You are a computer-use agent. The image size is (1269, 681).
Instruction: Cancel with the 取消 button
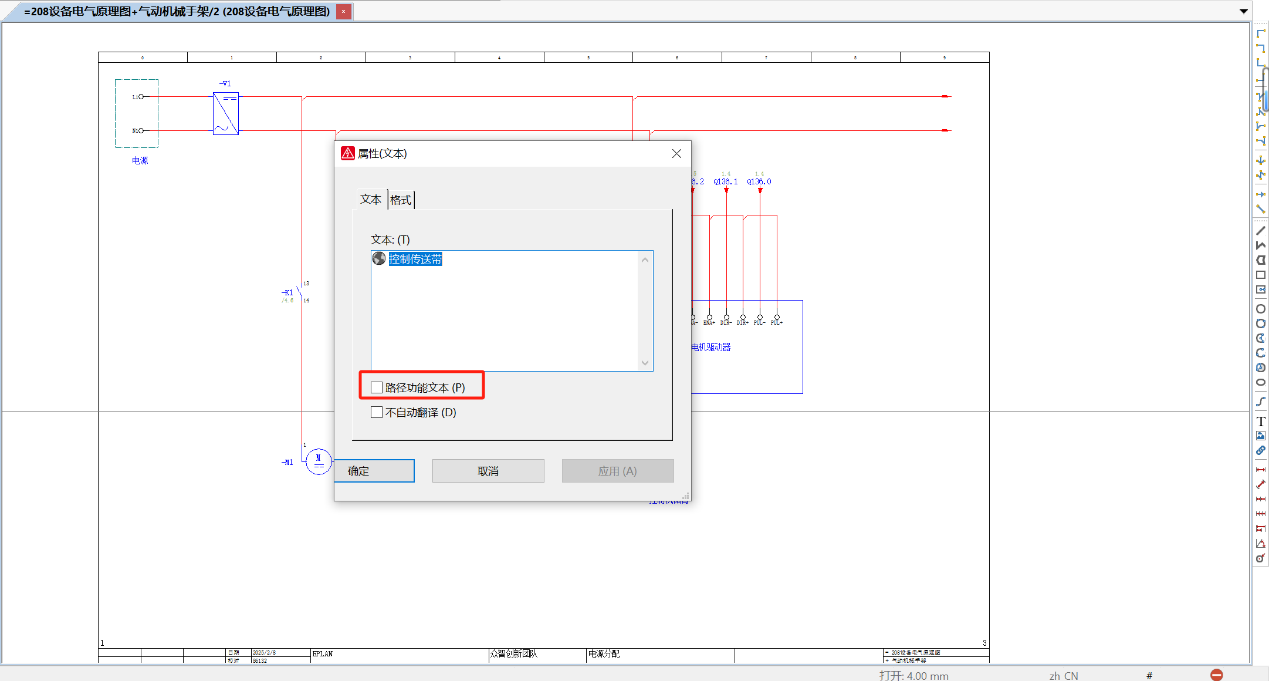coord(488,471)
